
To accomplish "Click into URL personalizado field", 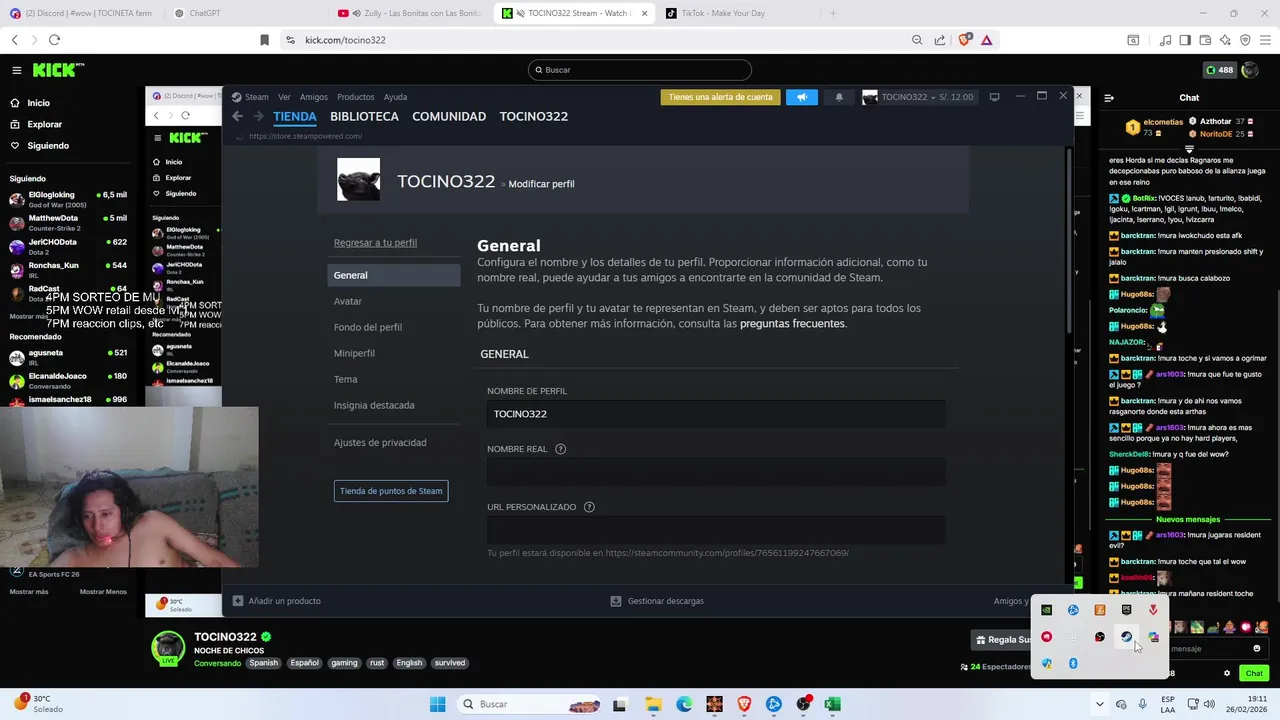I will [x=716, y=530].
